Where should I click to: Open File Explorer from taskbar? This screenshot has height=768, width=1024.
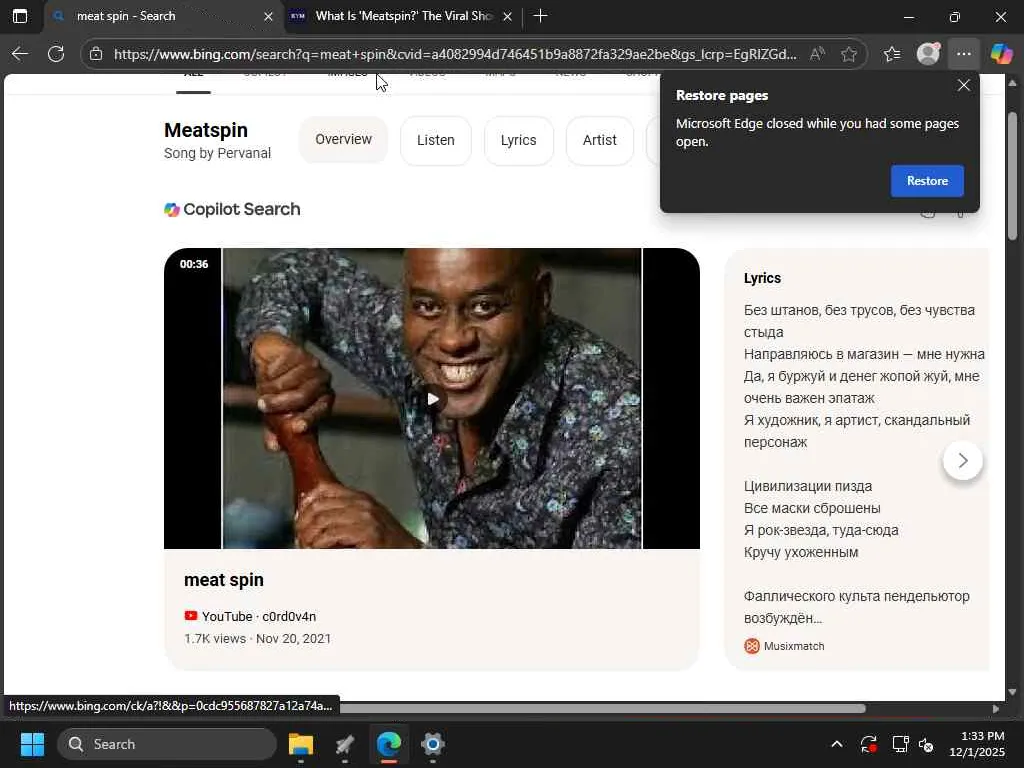click(301, 744)
